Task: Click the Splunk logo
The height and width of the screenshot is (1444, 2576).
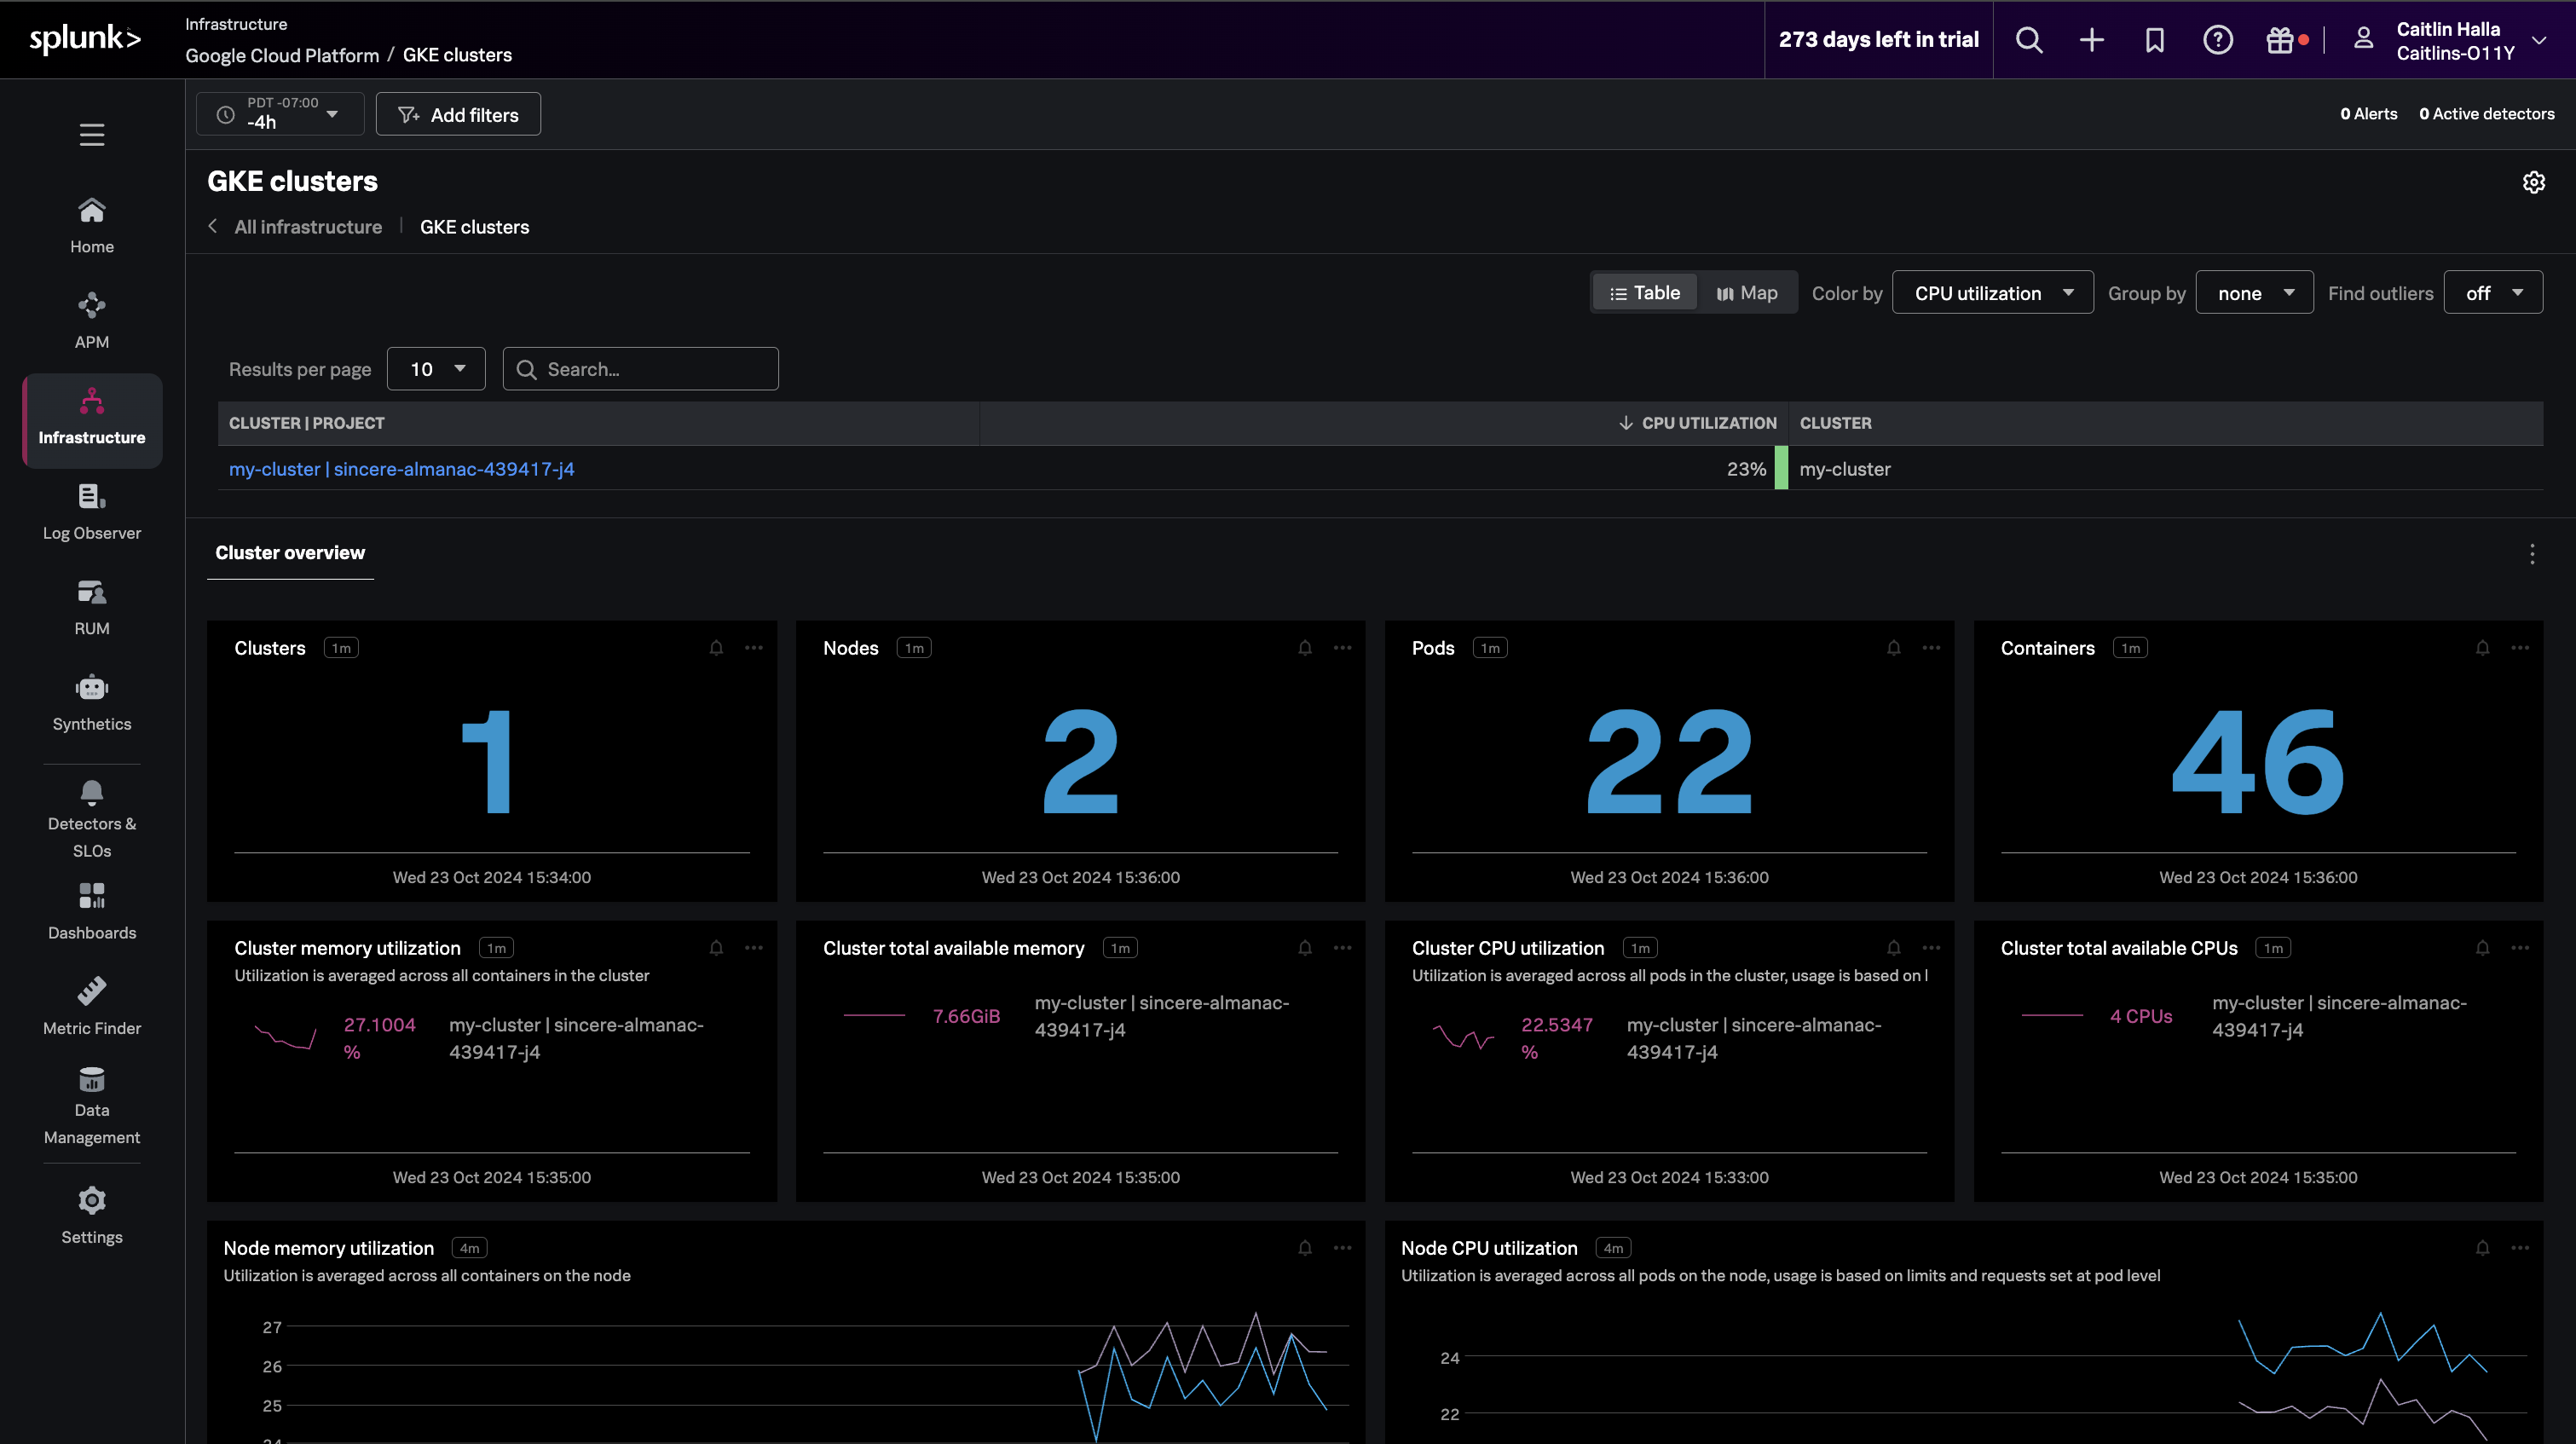Action: click(85, 39)
